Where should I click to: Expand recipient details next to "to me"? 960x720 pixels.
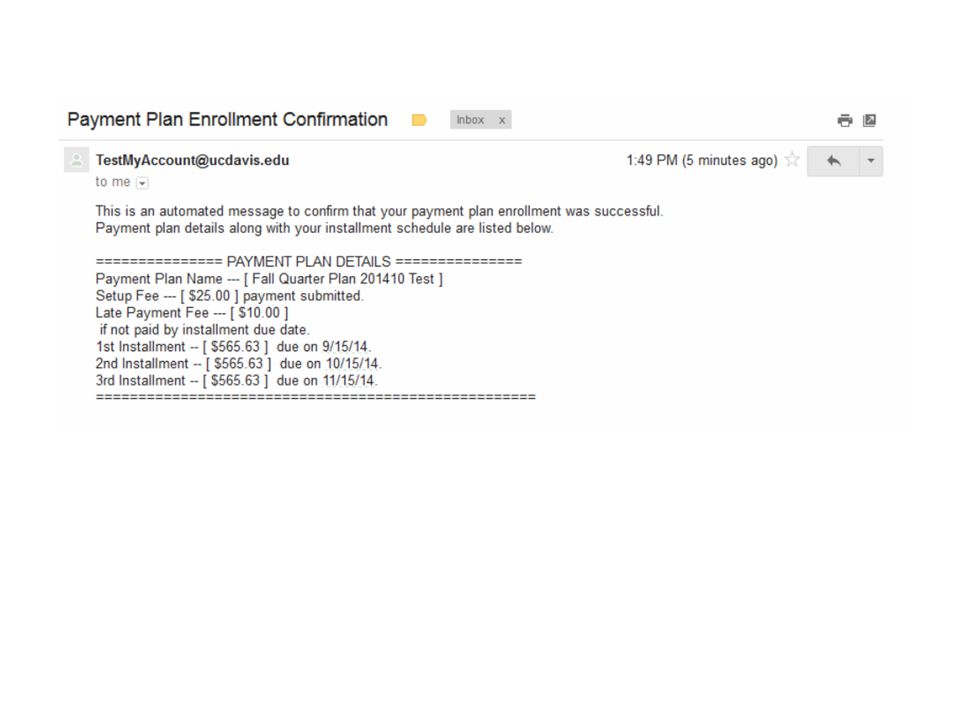pyautogui.click(x=142, y=182)
